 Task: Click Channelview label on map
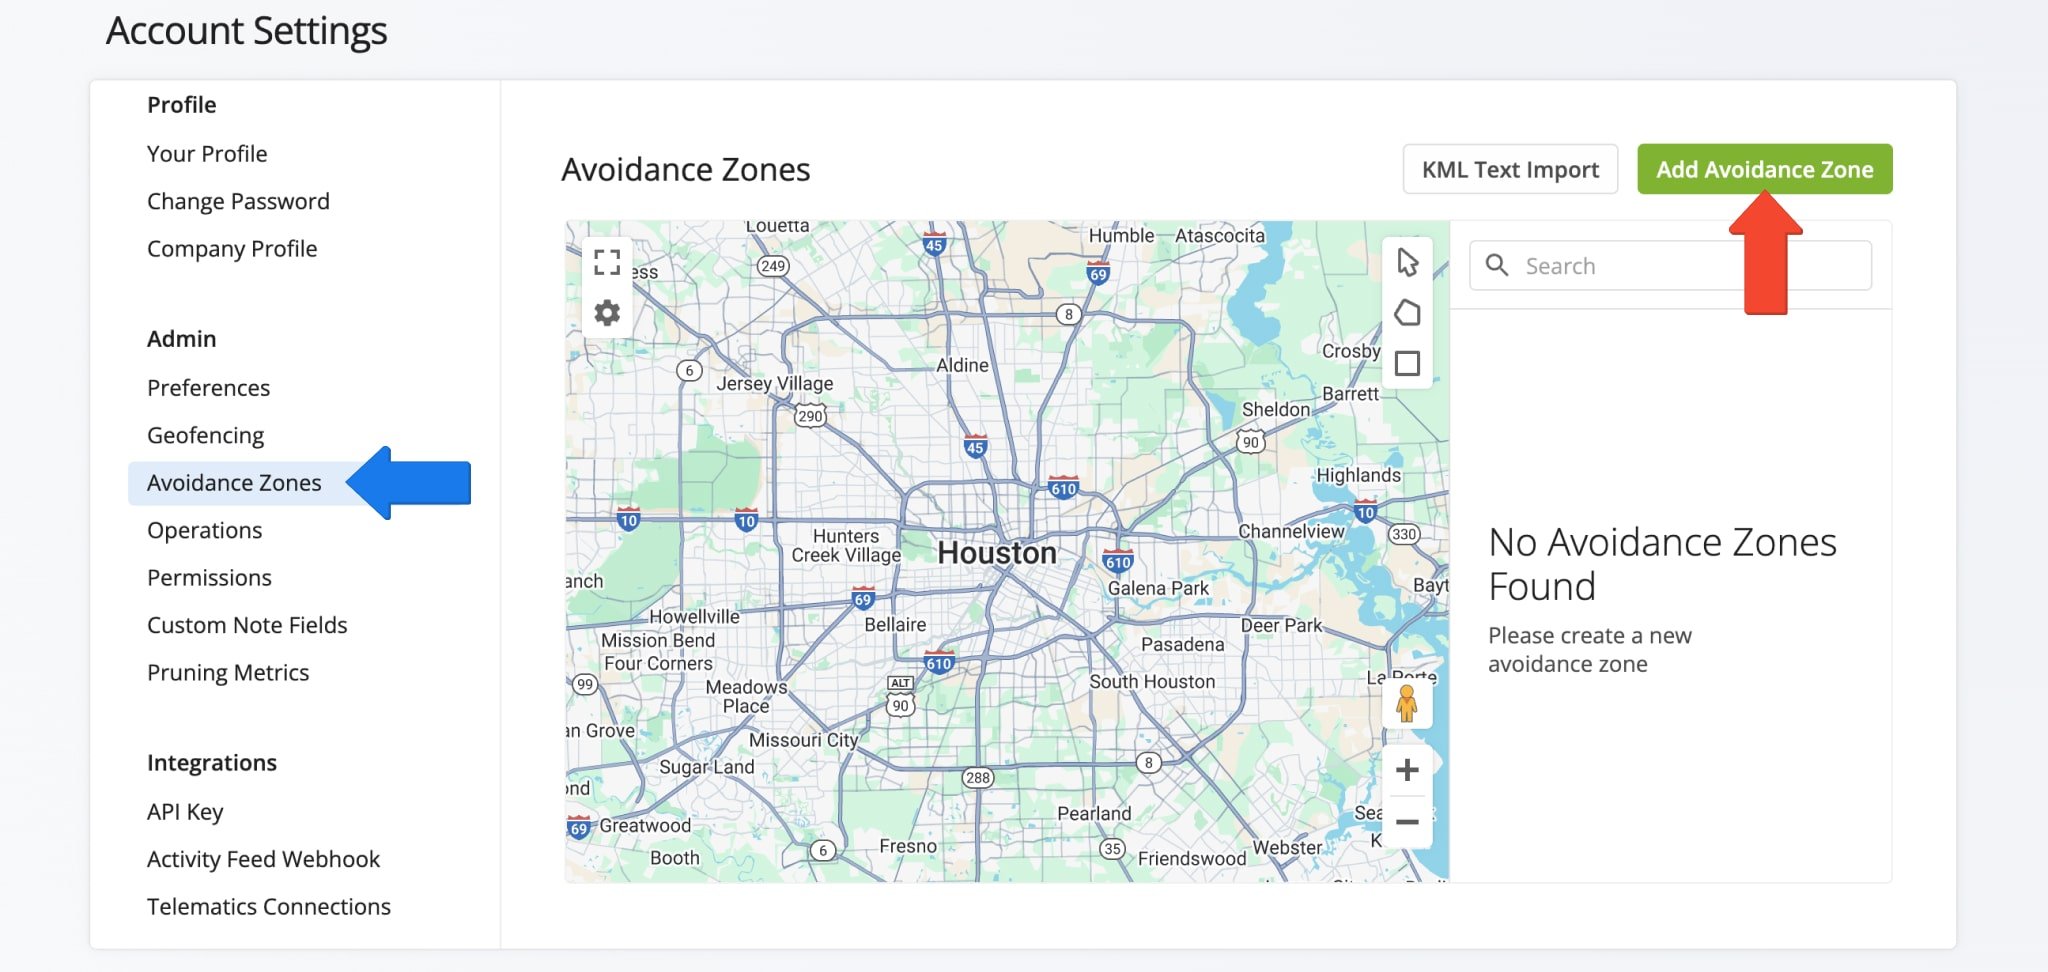click(x=1291, y=531)
